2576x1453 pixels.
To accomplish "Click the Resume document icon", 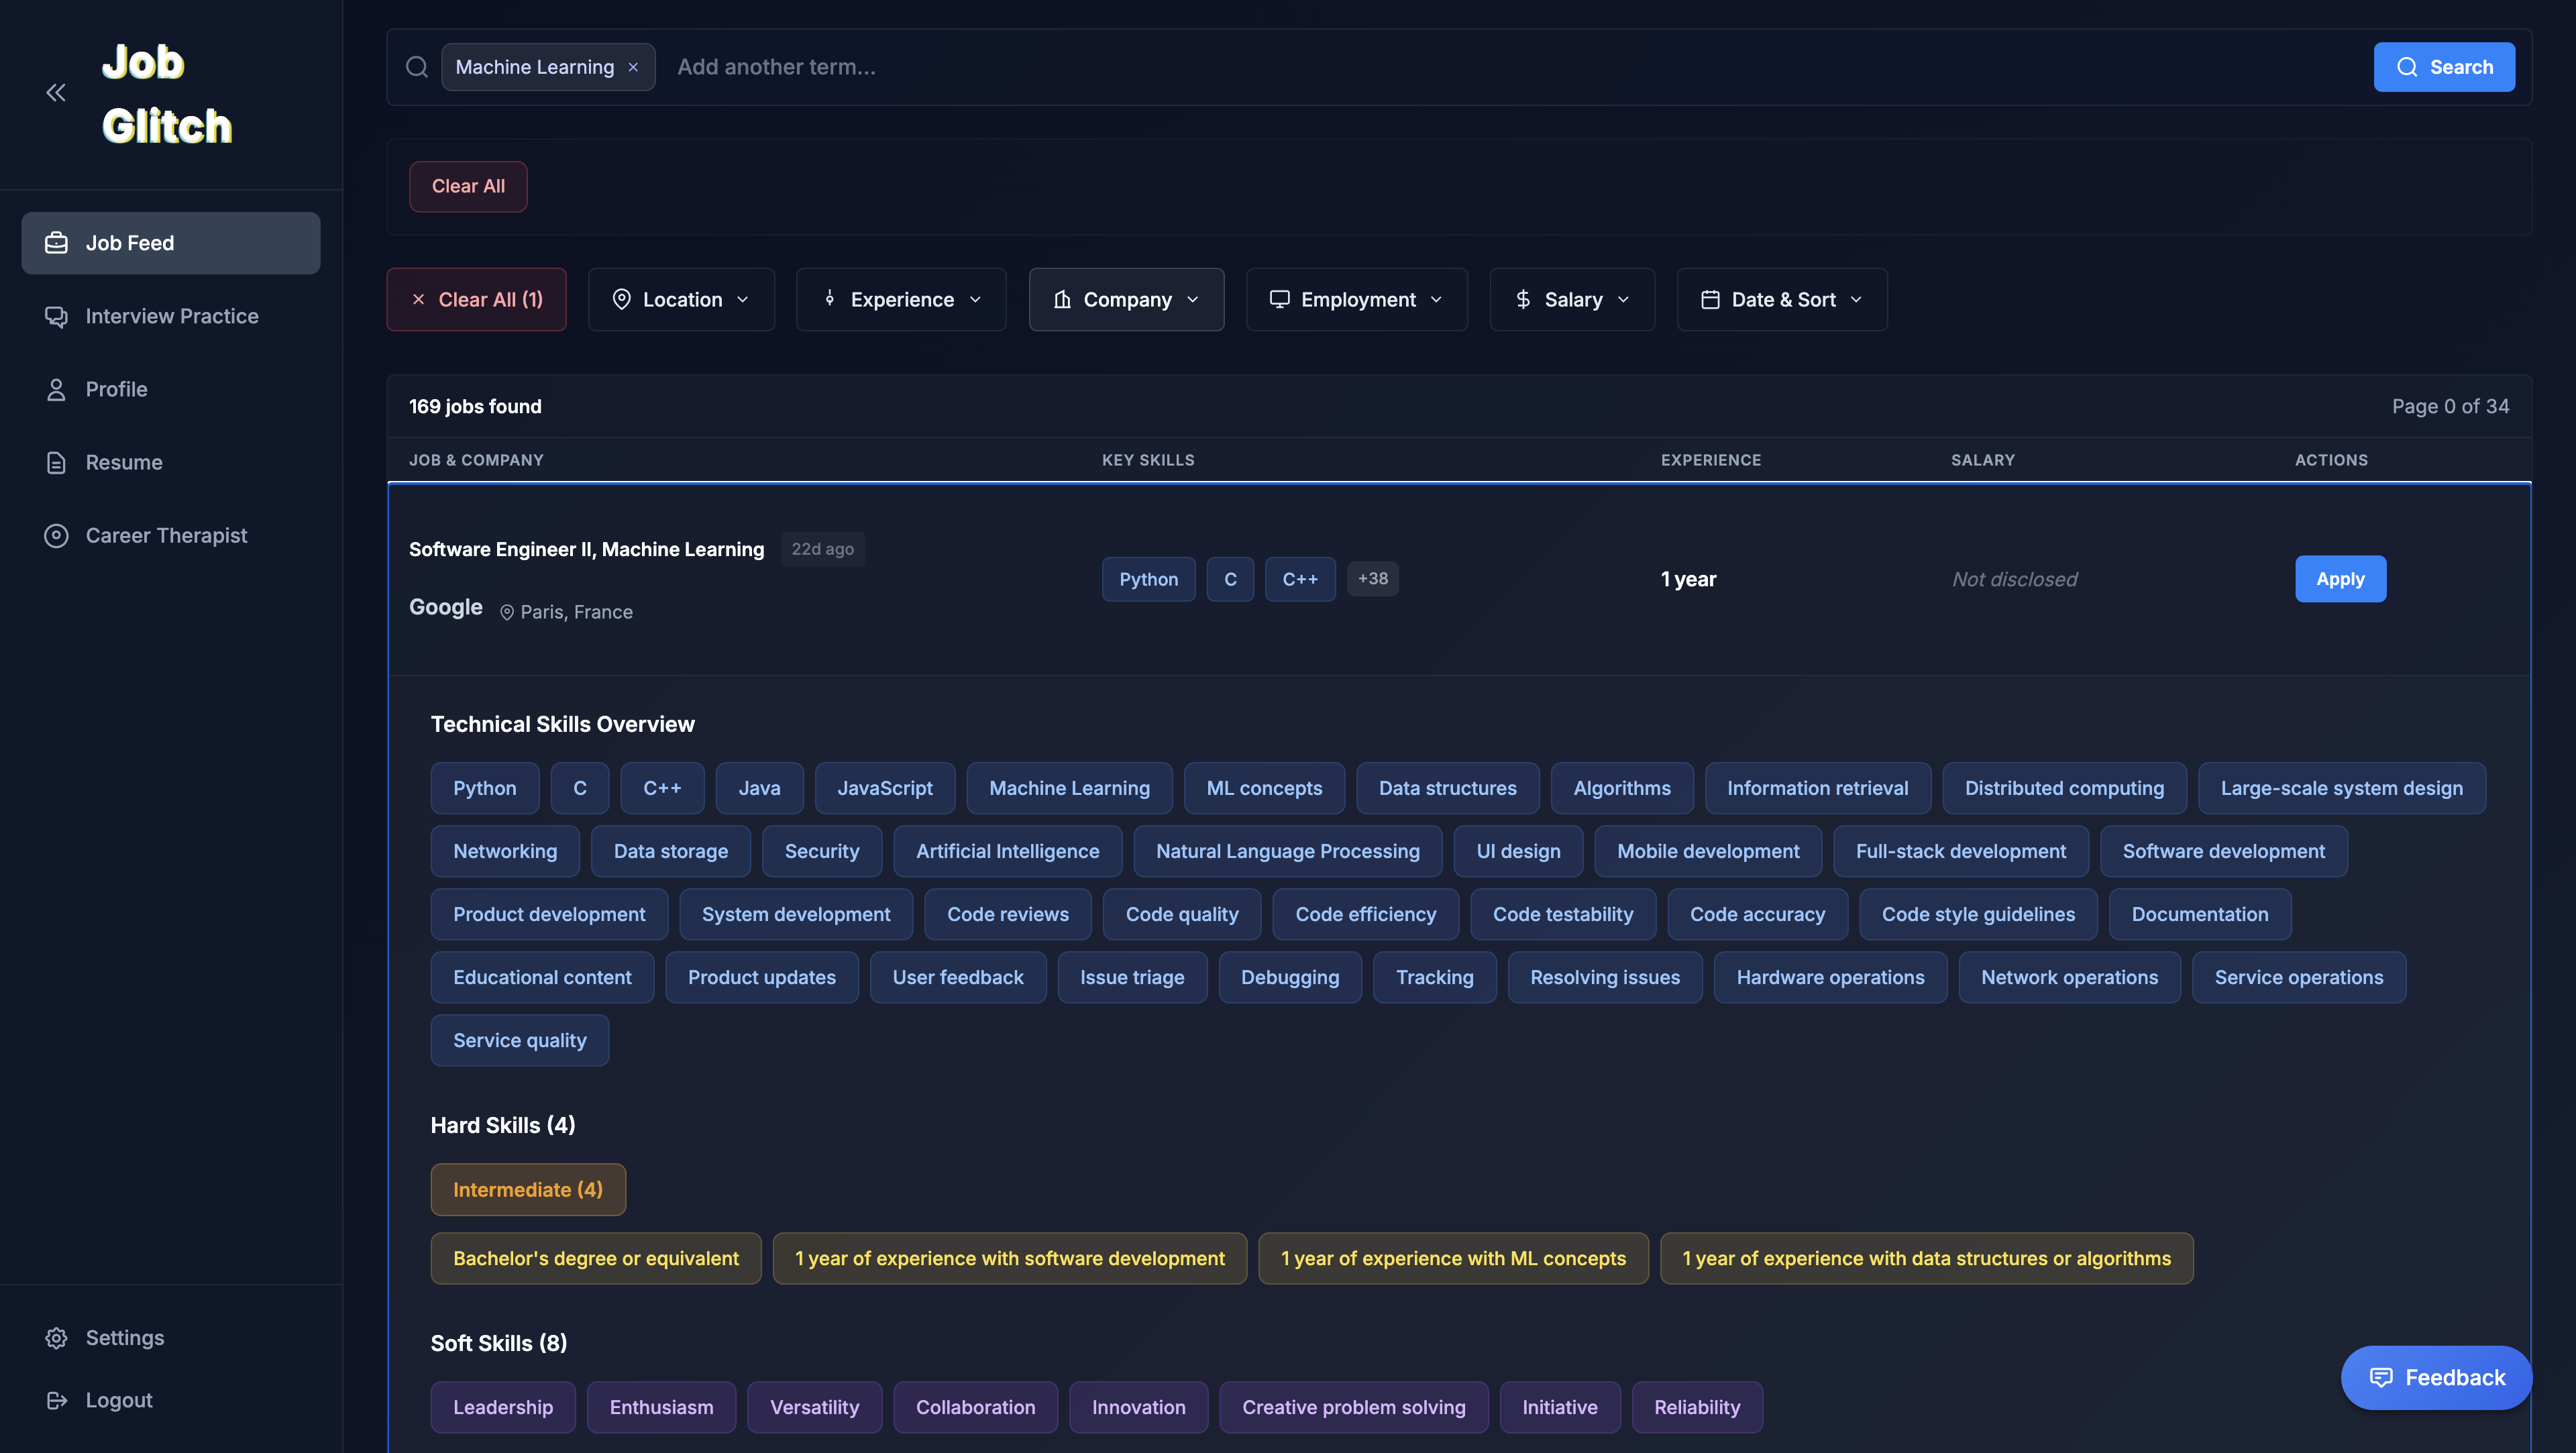I will (x=56, y=462).
